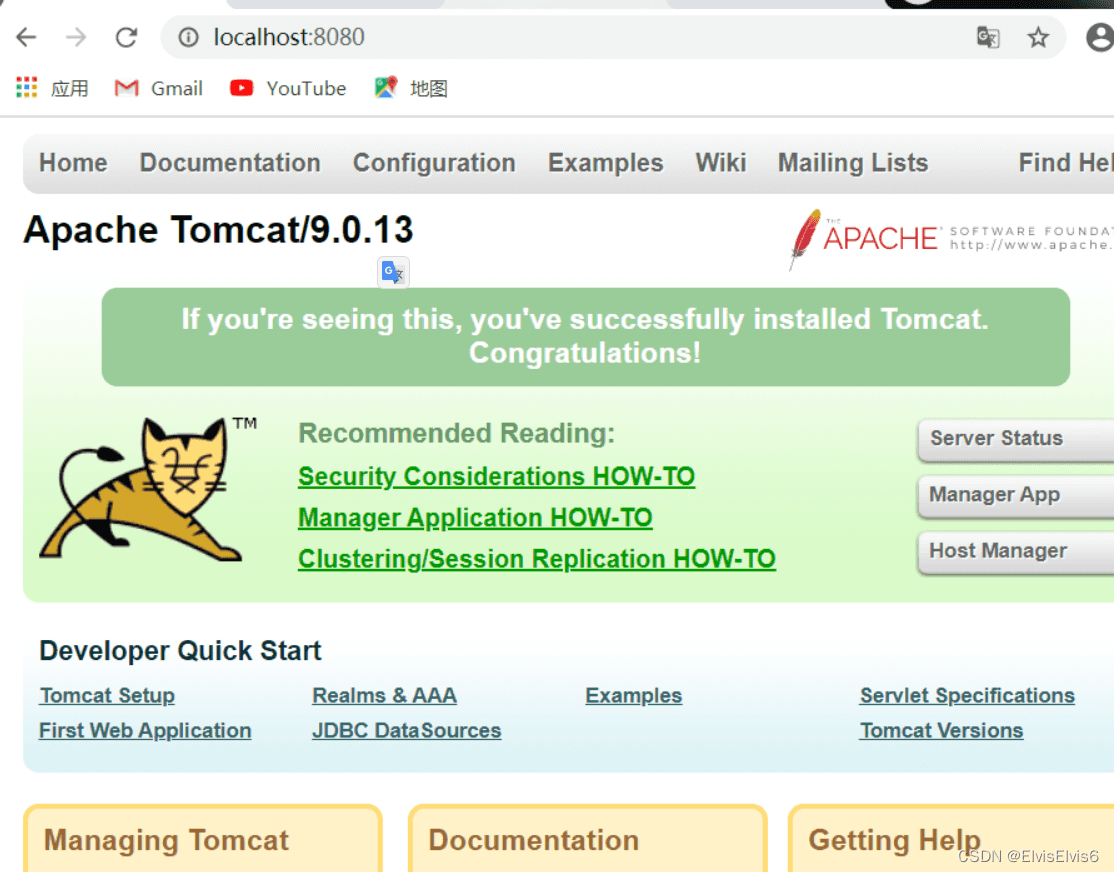Click the green congratulations banner text
1114x872 pixels.
pyautogui.click(x=585, y=336)
